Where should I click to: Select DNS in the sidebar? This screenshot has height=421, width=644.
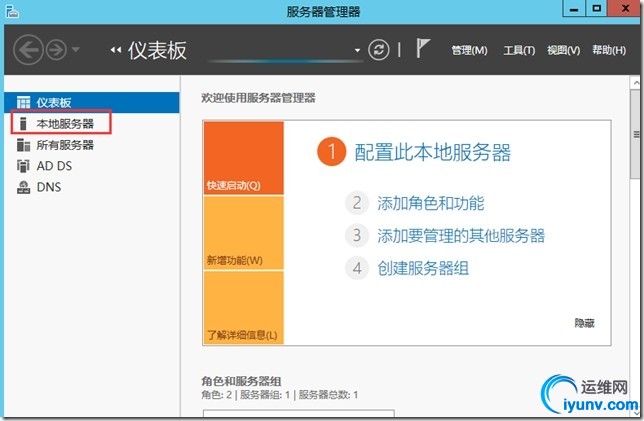pos(92,187)
